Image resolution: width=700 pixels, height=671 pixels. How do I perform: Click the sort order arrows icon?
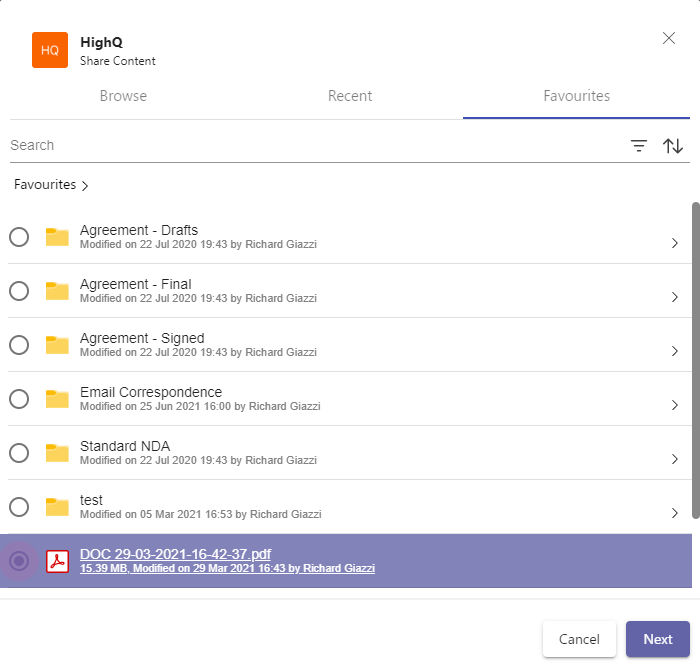pyautogui.click(x=673, y=146)
